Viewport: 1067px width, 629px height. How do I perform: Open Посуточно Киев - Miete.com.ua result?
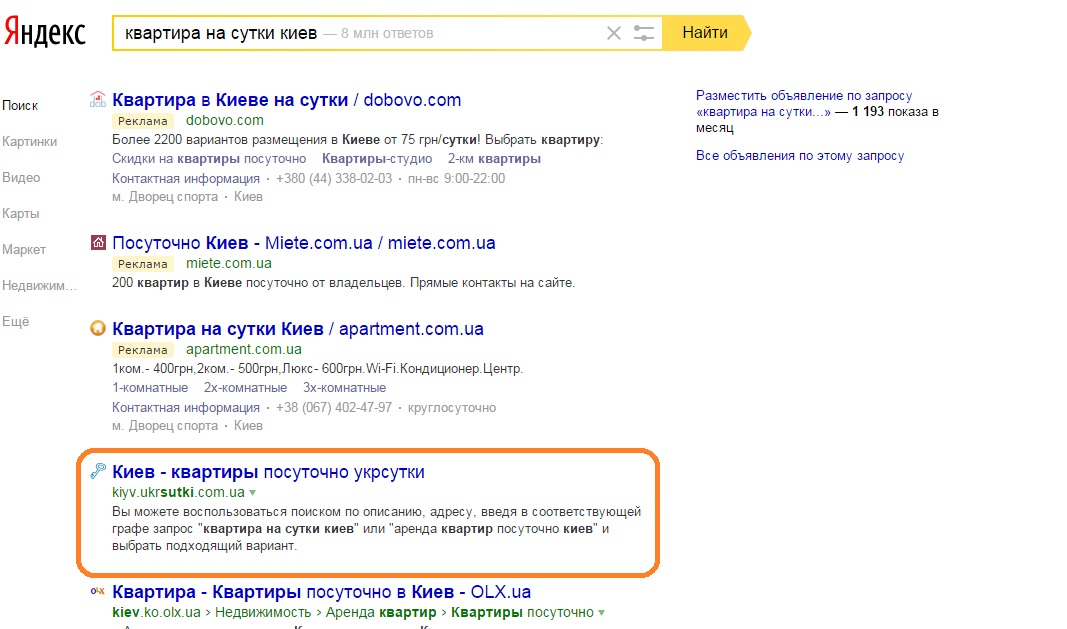303,243
